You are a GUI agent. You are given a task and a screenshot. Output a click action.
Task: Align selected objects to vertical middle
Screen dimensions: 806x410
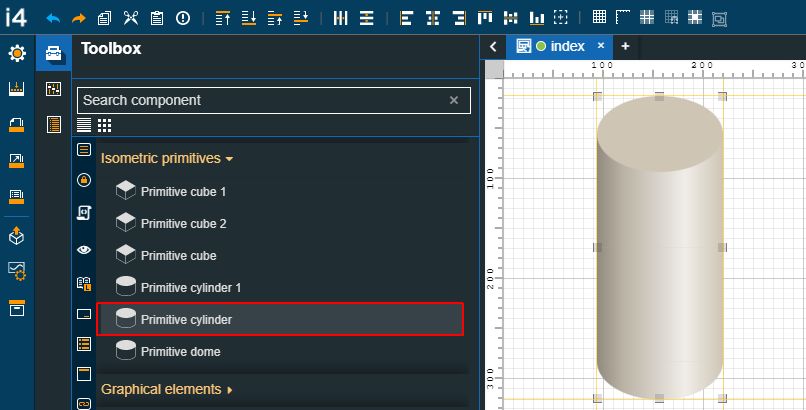click(x=510, y=18)
